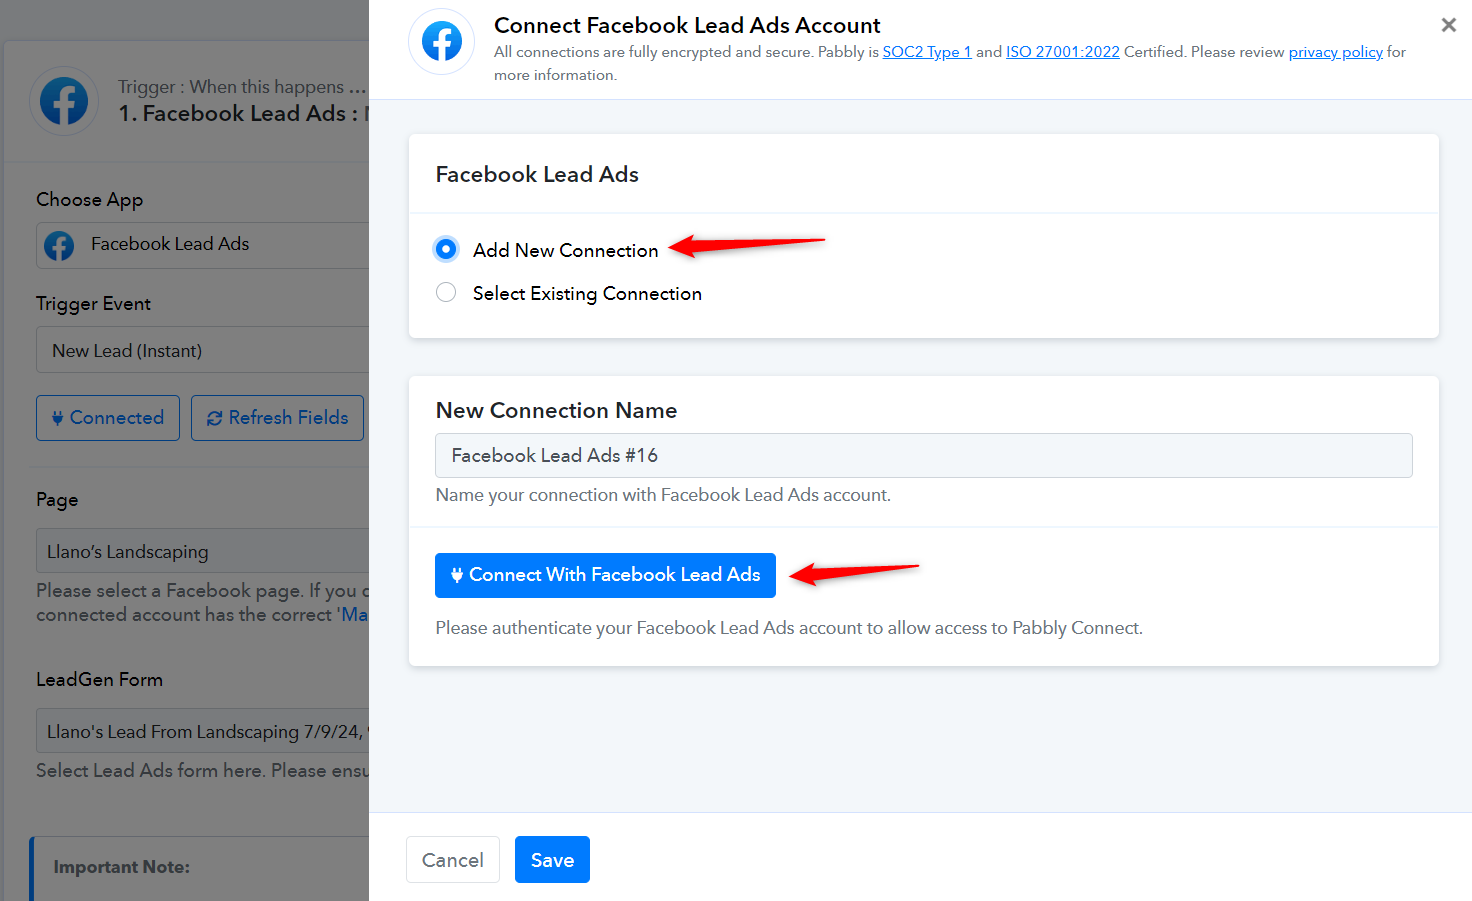The image size is (1472, 901).
Task: Open the Trigger Event dropdown New Lead (Instant)
Action: [x=203, y=351]
